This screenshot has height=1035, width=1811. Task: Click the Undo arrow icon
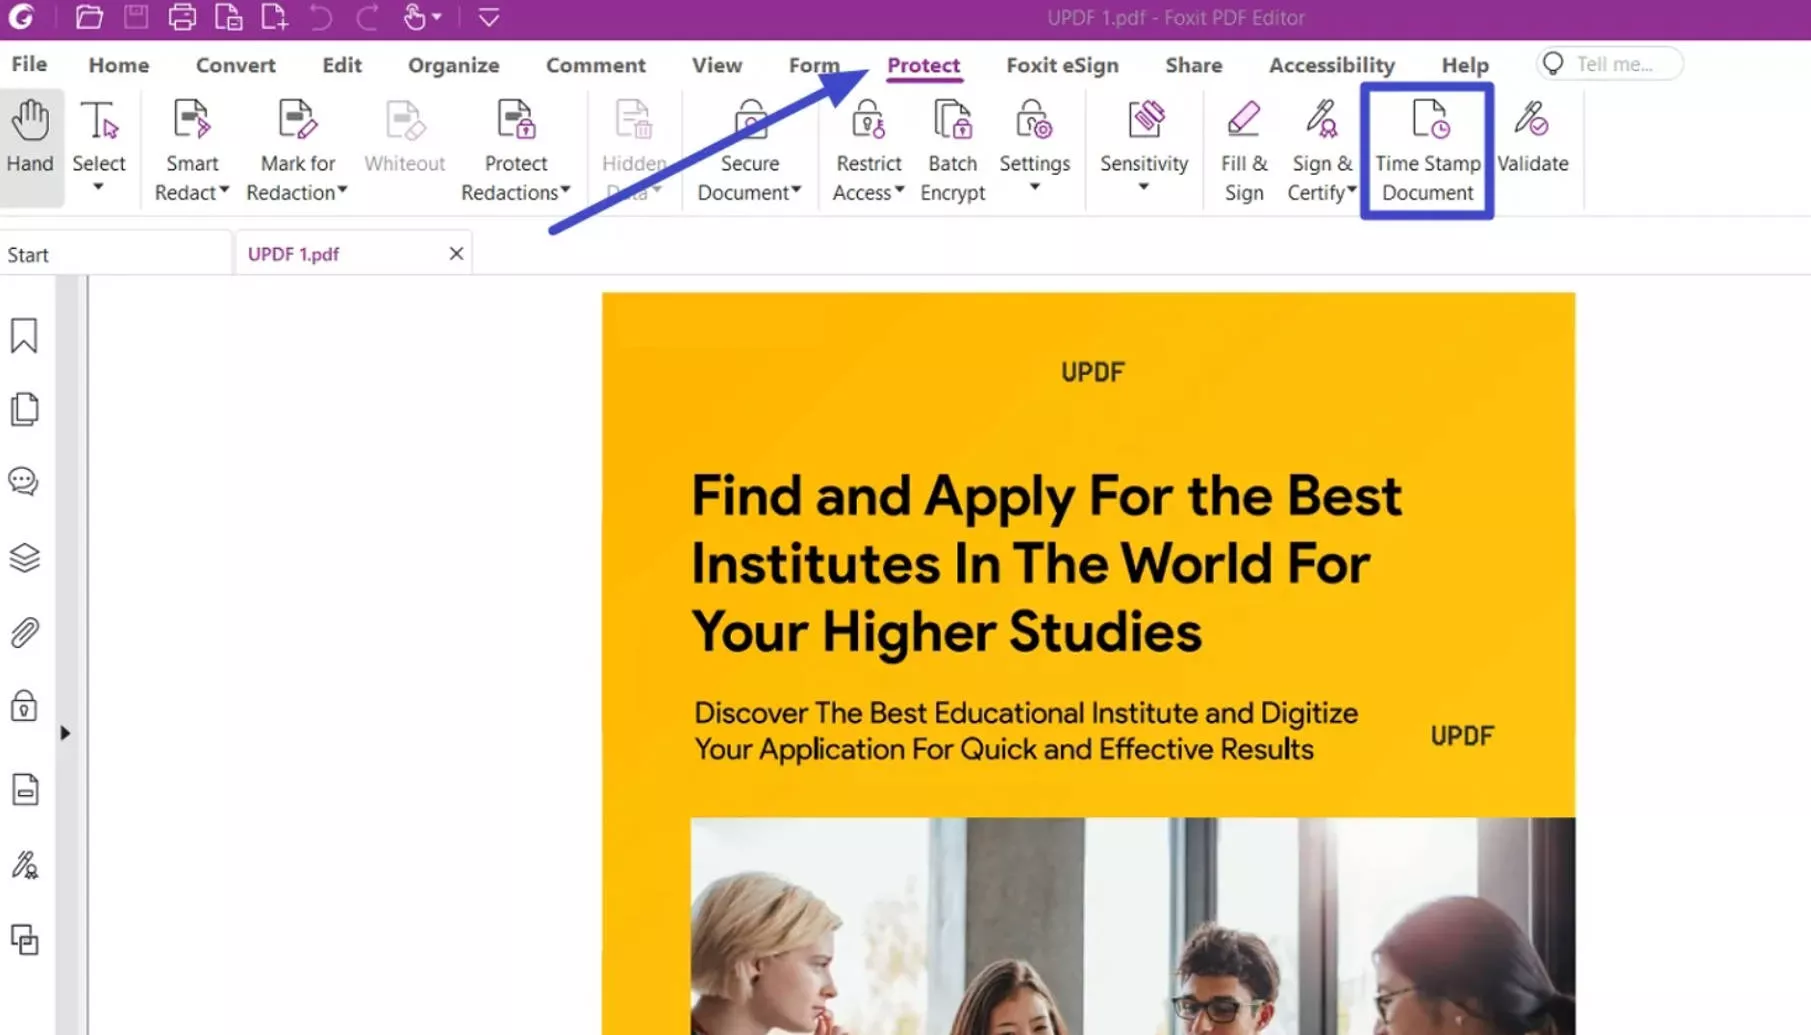(320, 17)
